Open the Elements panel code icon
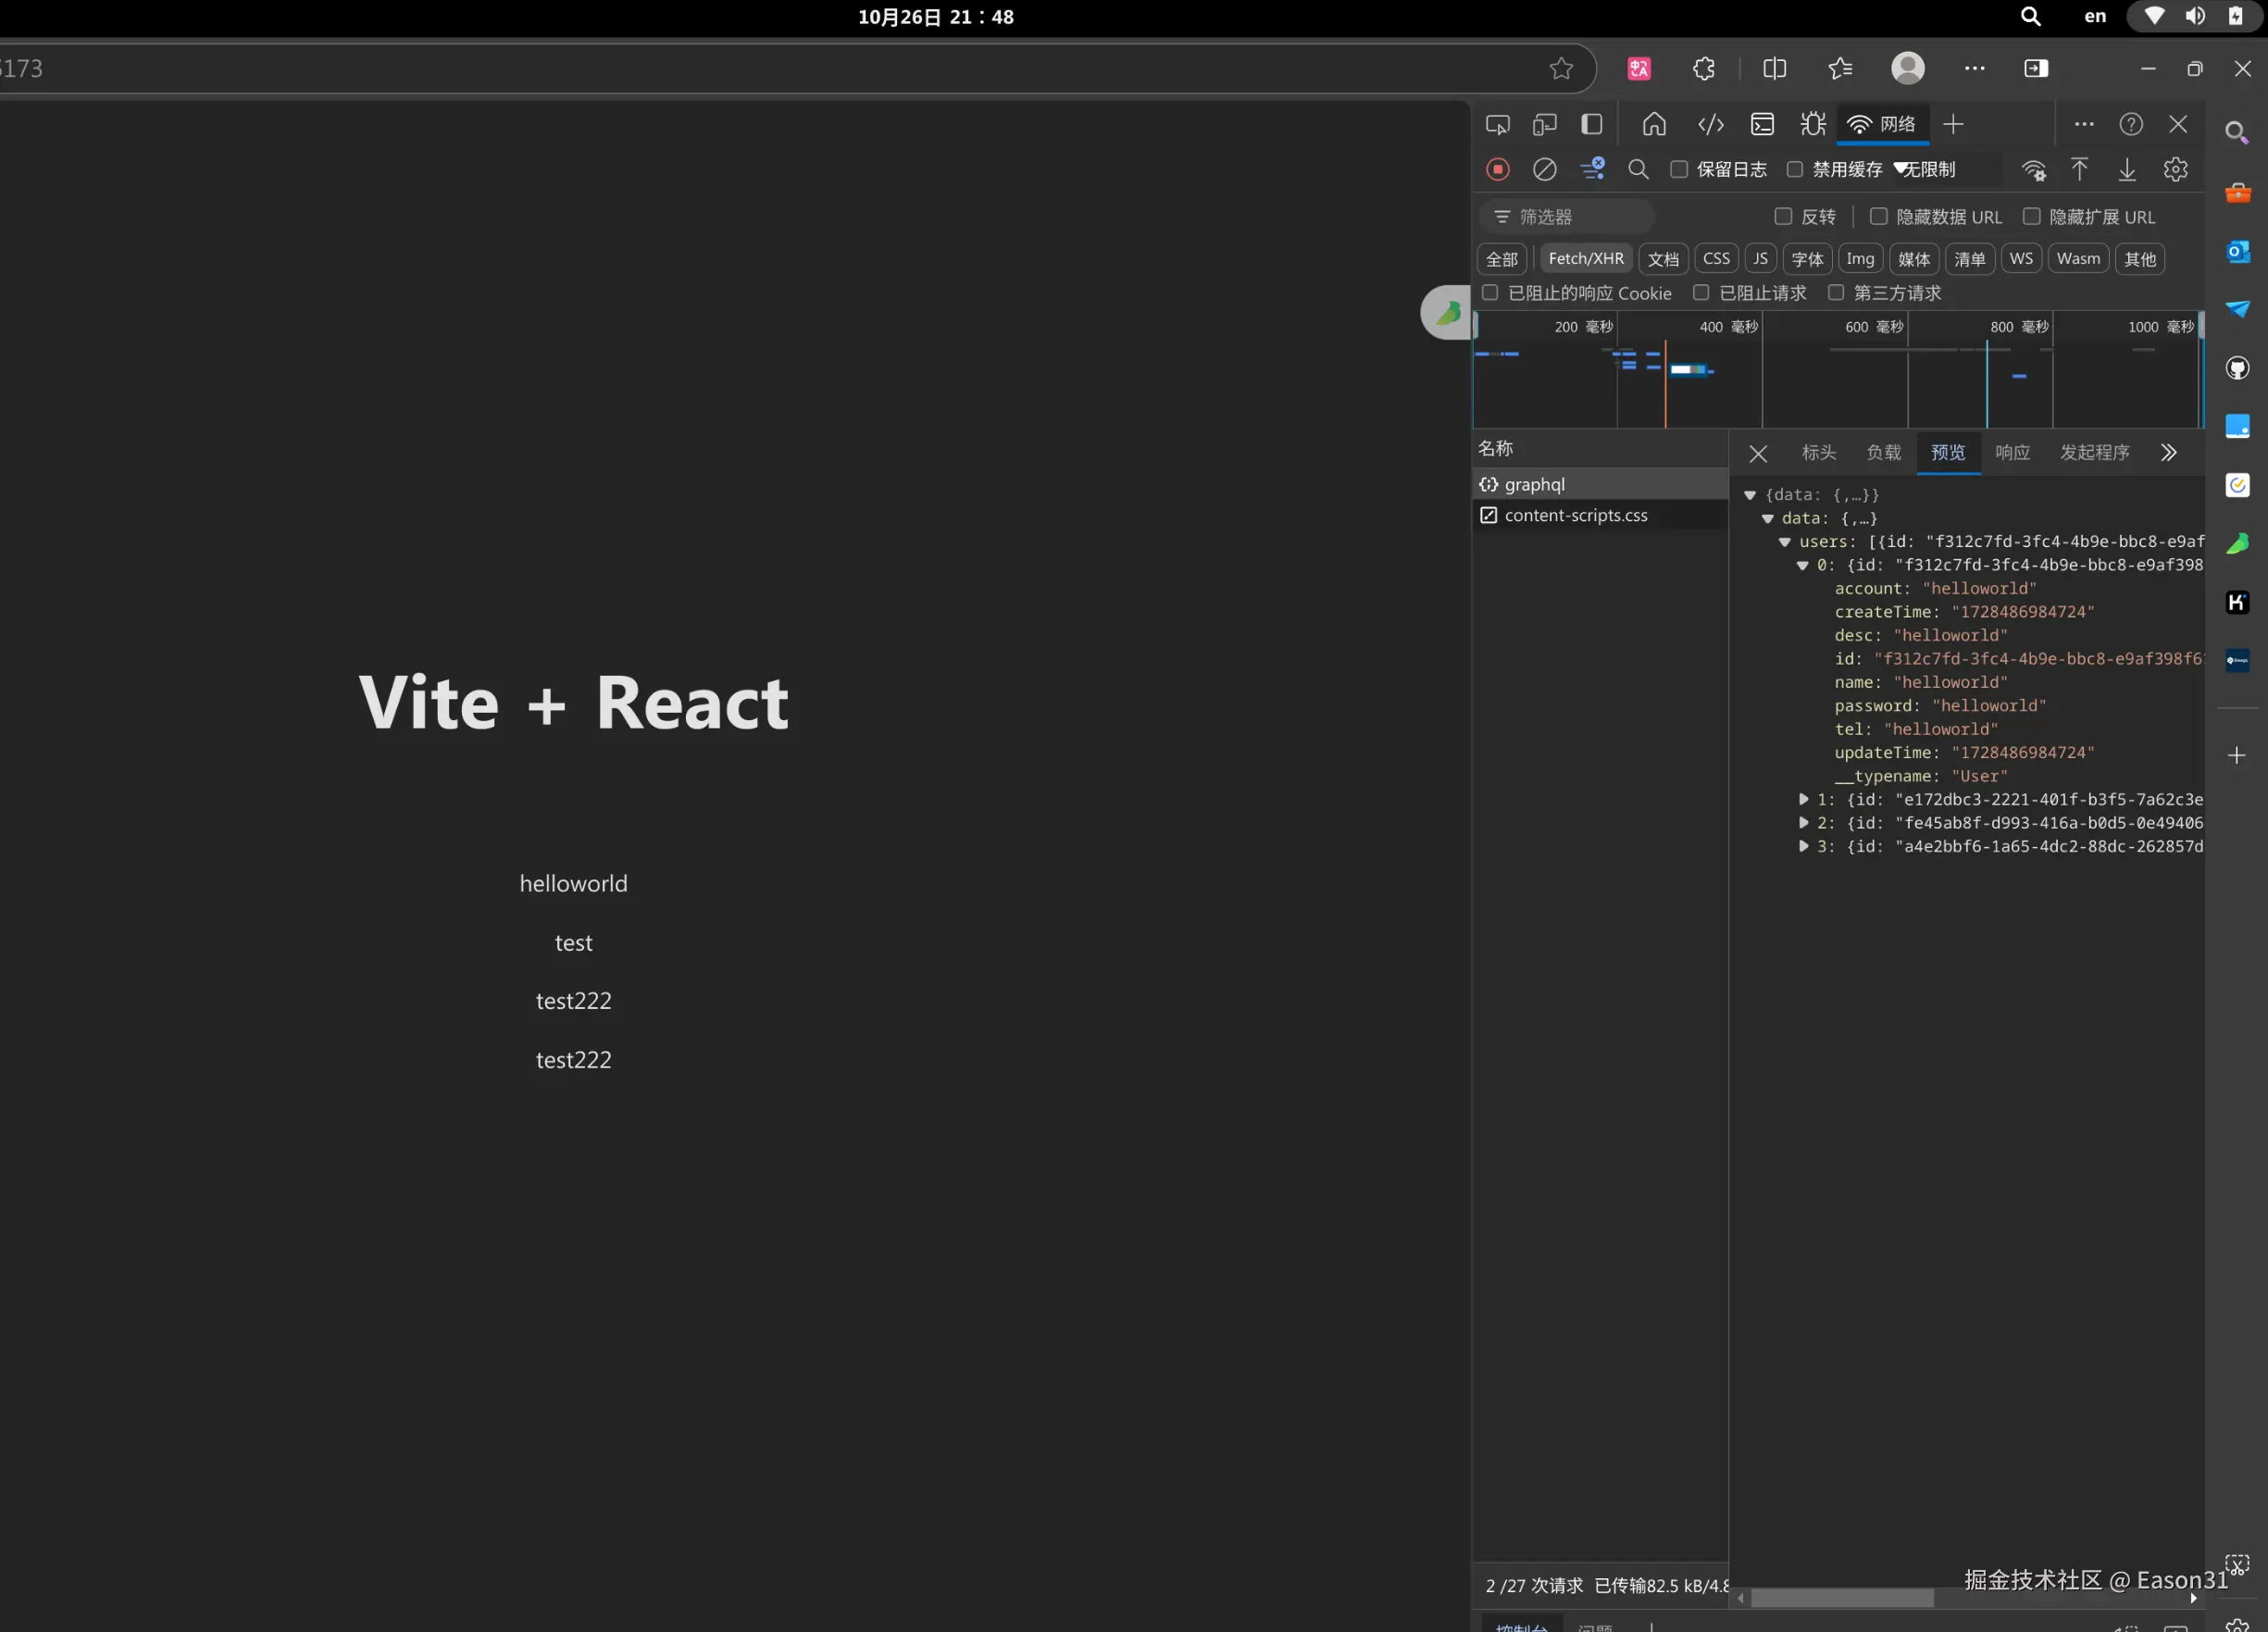 click(x=1710, y=124)
